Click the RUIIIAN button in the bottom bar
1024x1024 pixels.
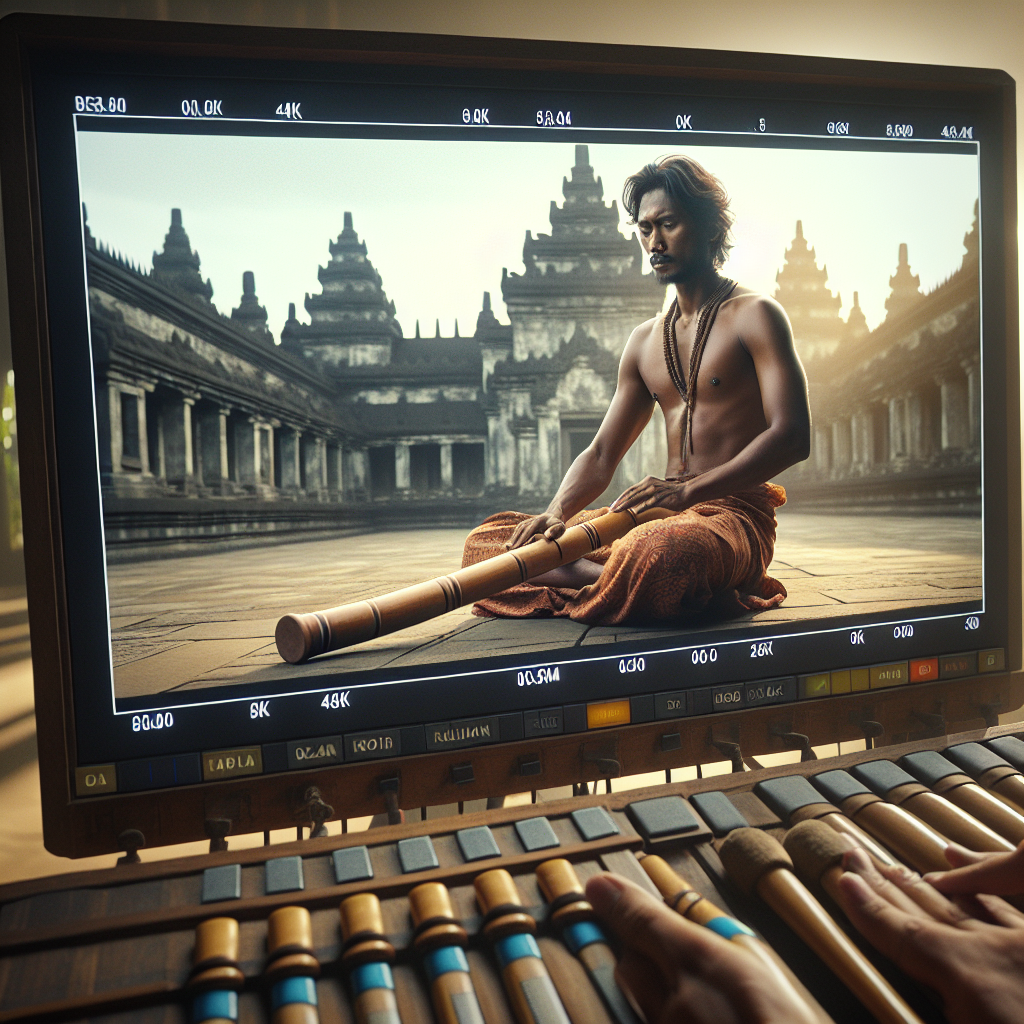point(462,732)
